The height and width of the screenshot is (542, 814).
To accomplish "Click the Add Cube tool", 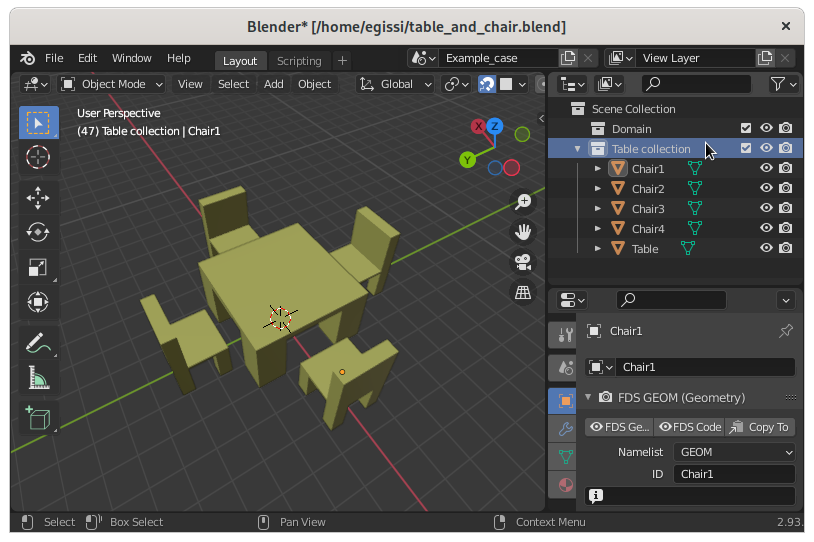I will (38, 419).
